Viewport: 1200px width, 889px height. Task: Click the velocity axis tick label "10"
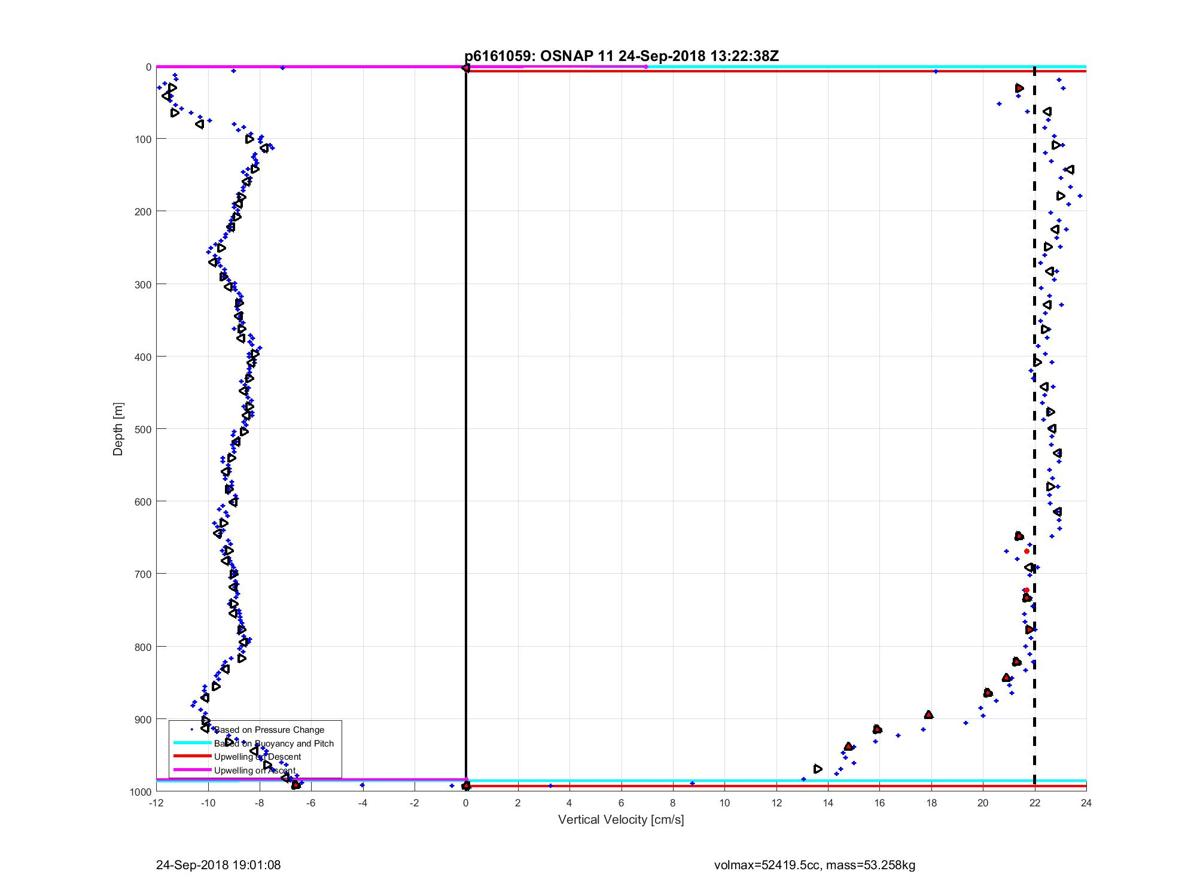724,803
